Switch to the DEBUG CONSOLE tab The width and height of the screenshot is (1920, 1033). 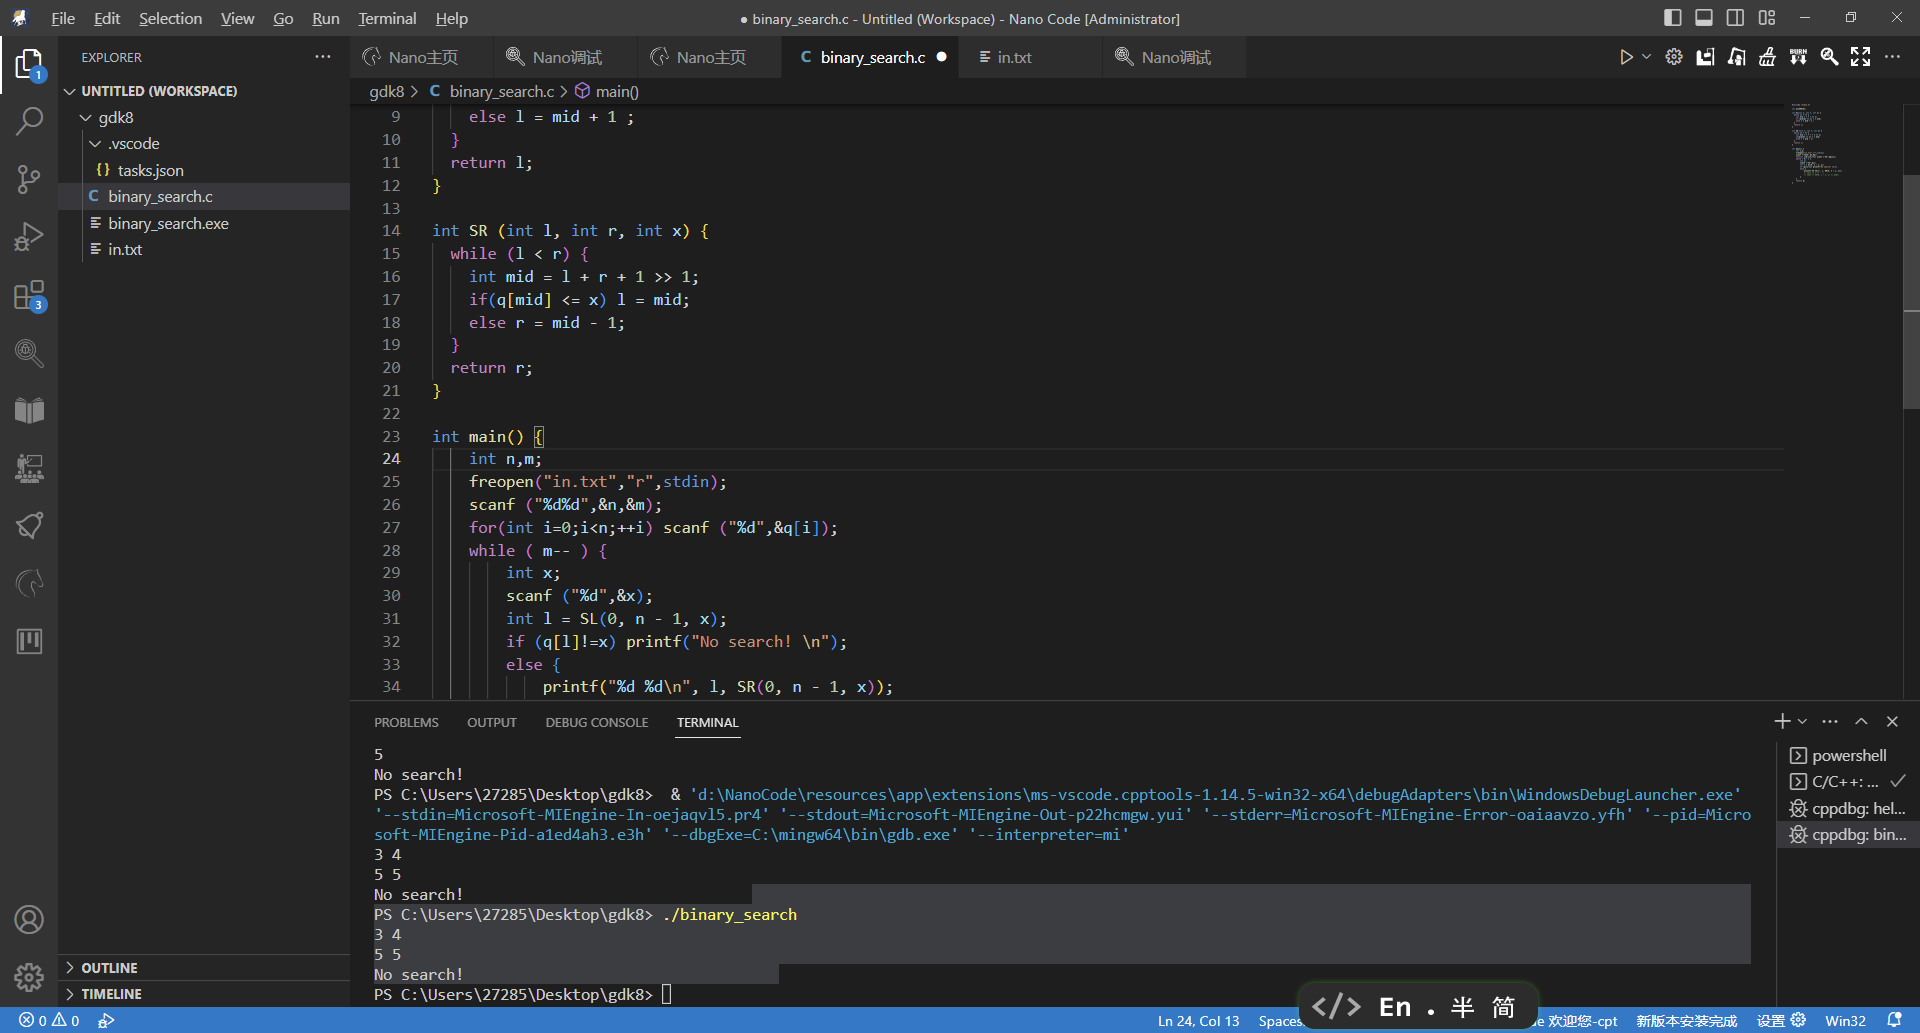597,722
